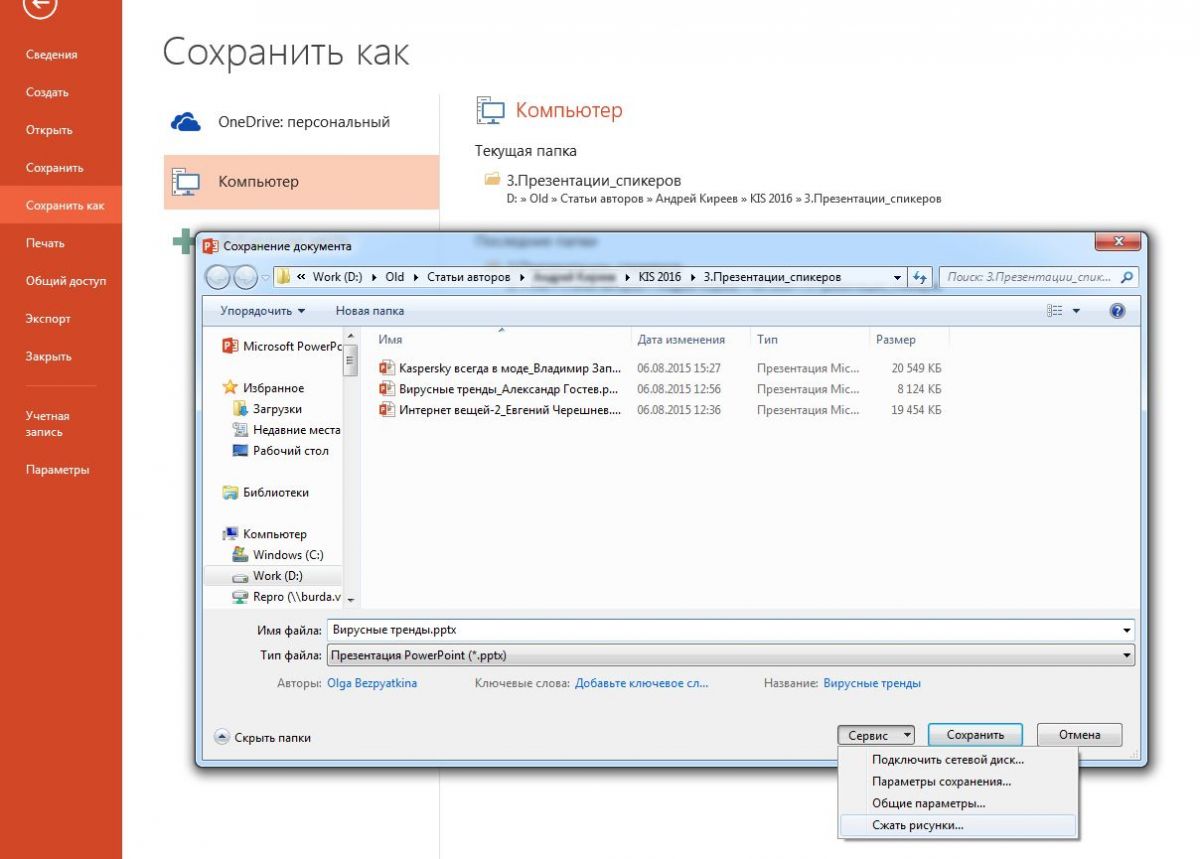
Task: Expand the recent locations arrow near navigation buttons
Action: click(x=265, y=277)
